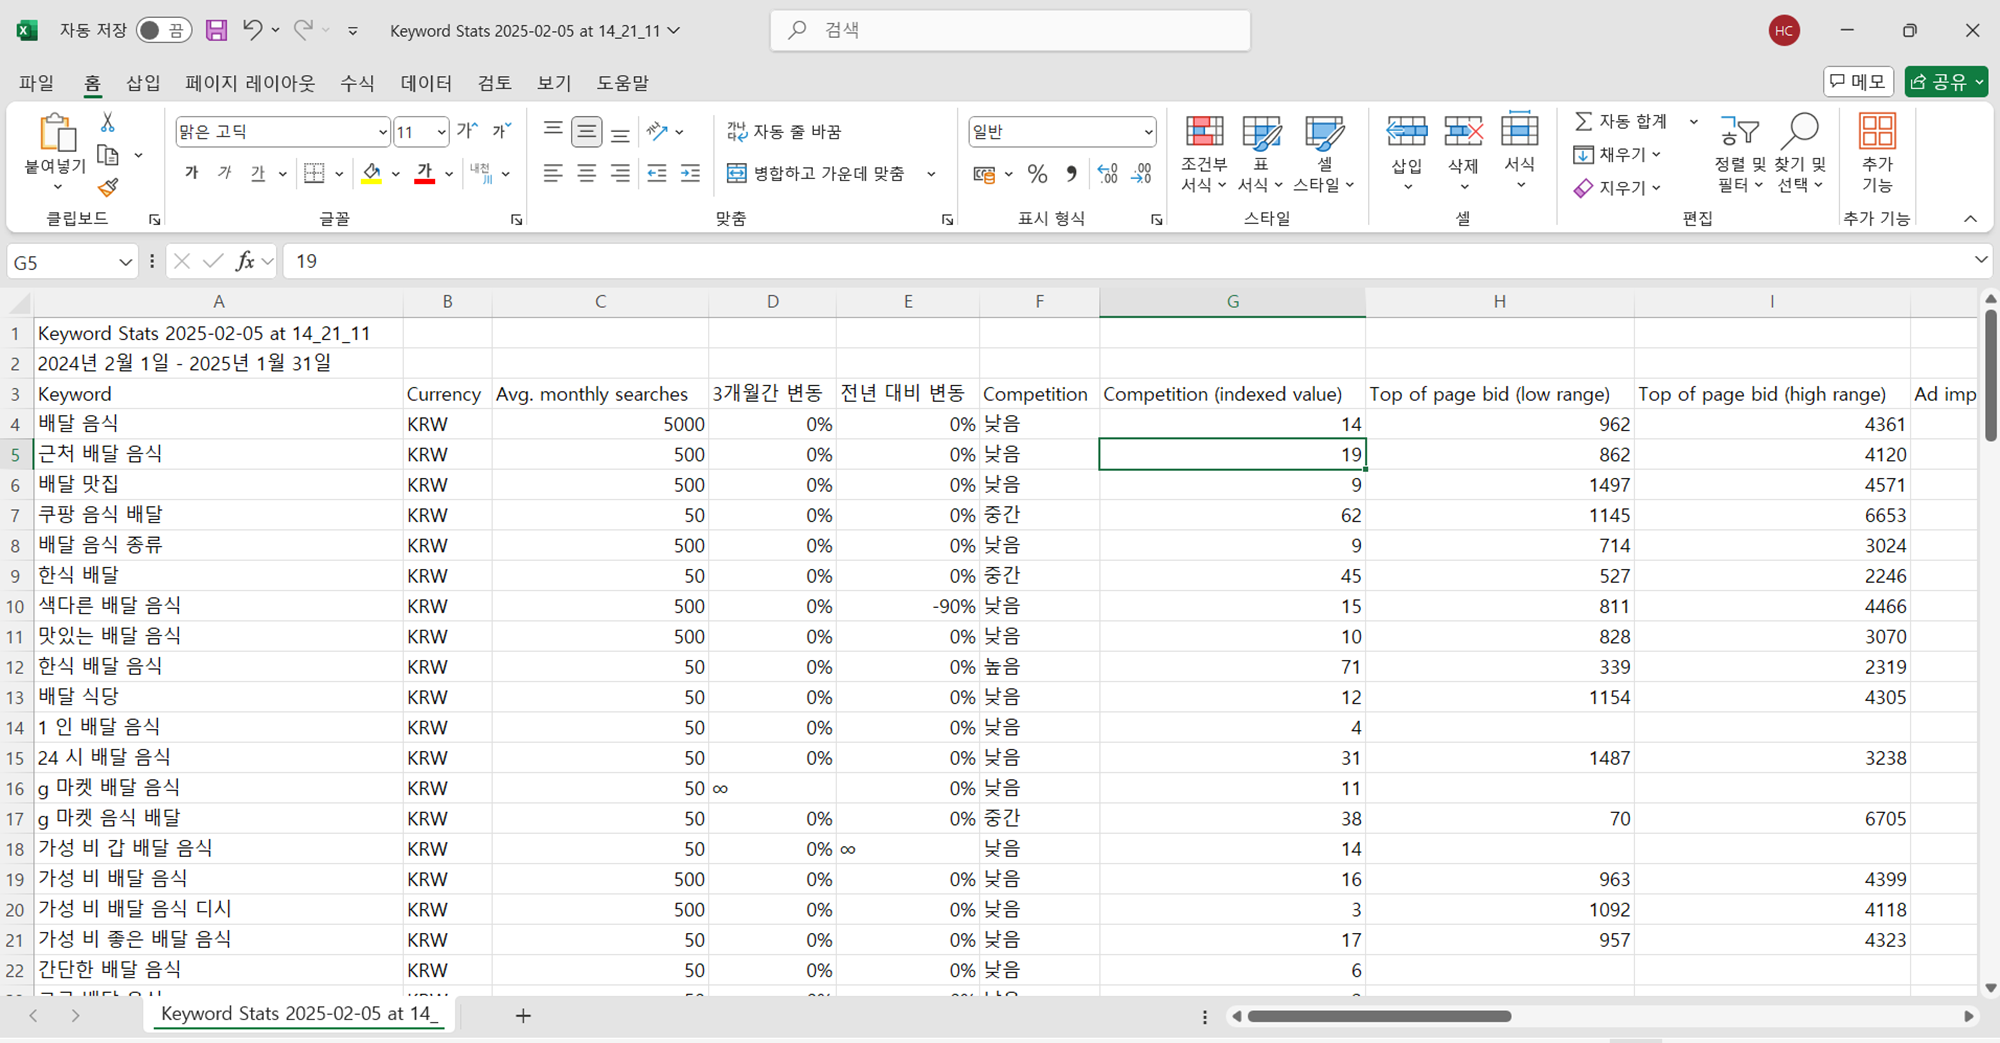Open number format dropdown 일반
The width and height of the screenshot is (2000, 1043).
pos(1148,132)
